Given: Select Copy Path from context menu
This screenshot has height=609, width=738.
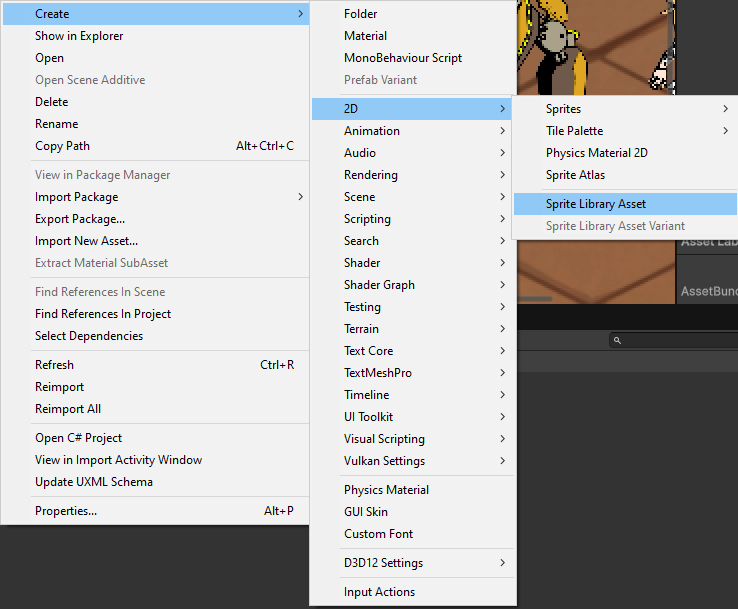Looking at the screenshot, I should [62, 146].
